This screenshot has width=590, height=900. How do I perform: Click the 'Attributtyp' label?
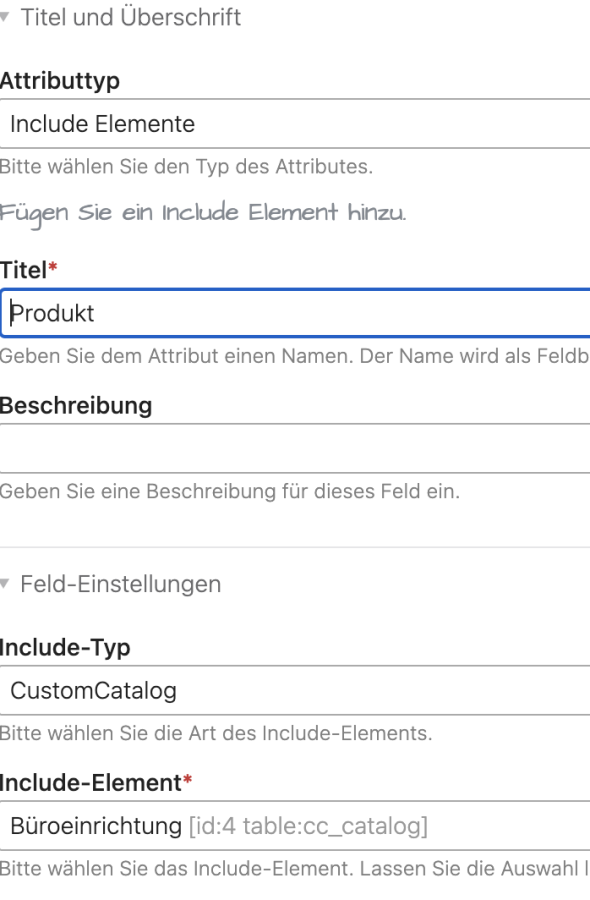tap(60, 80)
